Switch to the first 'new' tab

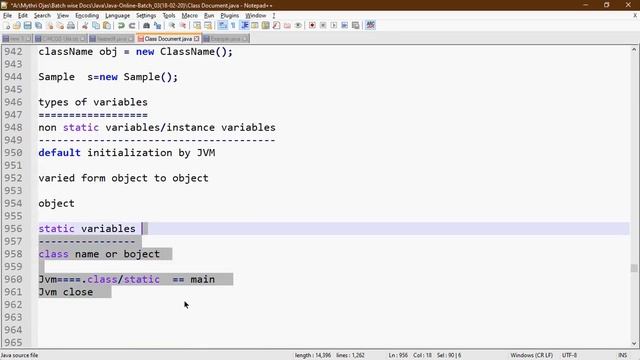16,39
